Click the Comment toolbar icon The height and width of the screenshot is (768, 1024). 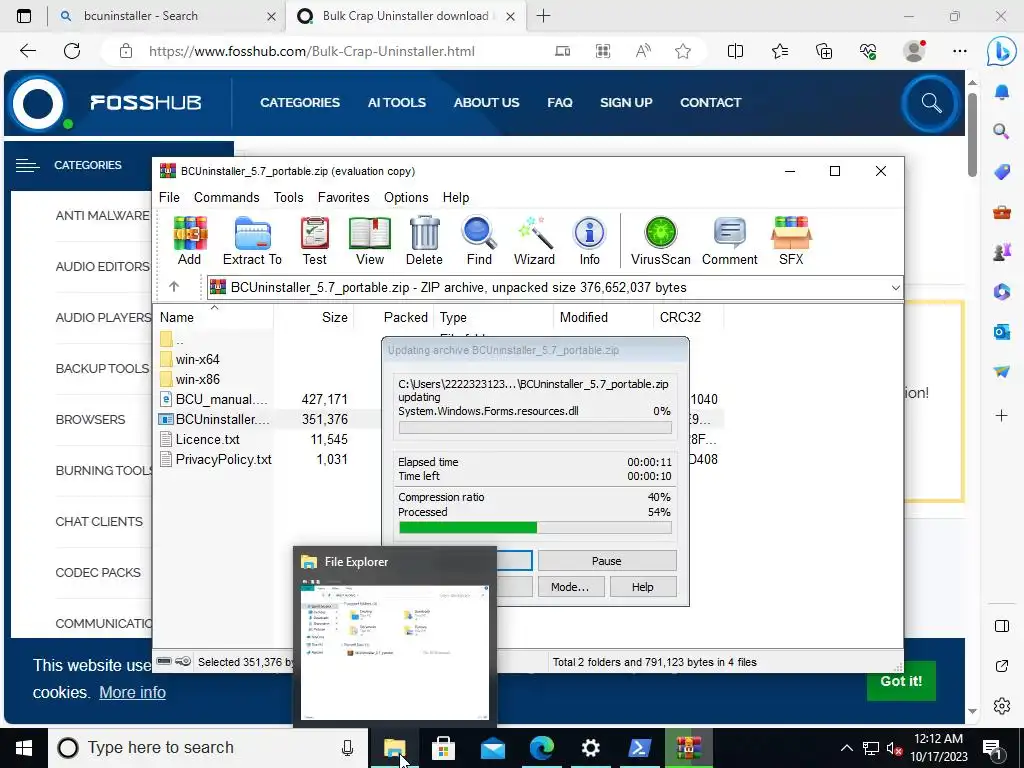pyautogui.click(x=729, y=240)
